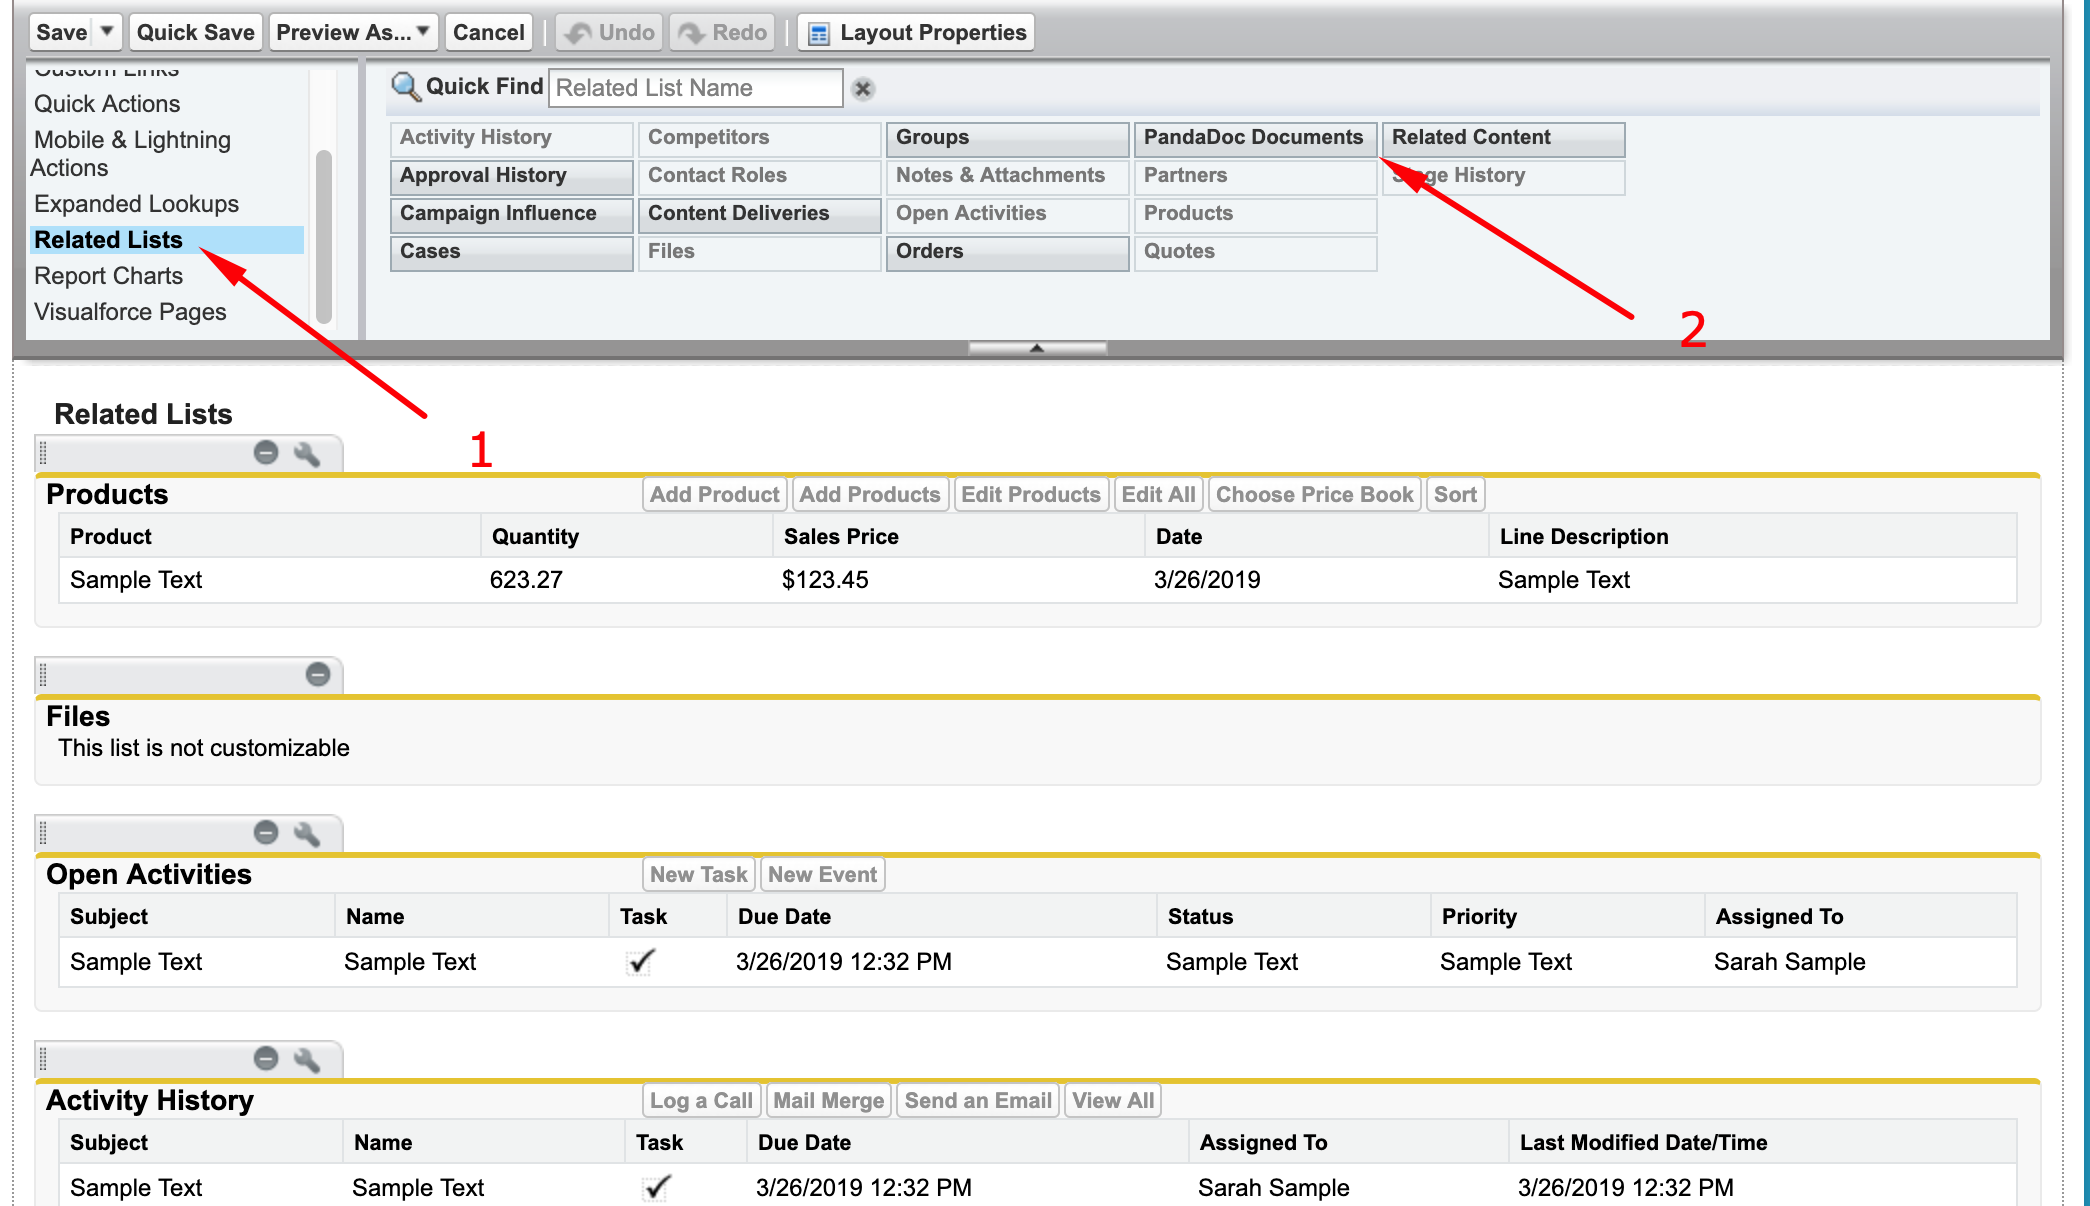Click the Choose Price Book button

tap(1314, 495)
